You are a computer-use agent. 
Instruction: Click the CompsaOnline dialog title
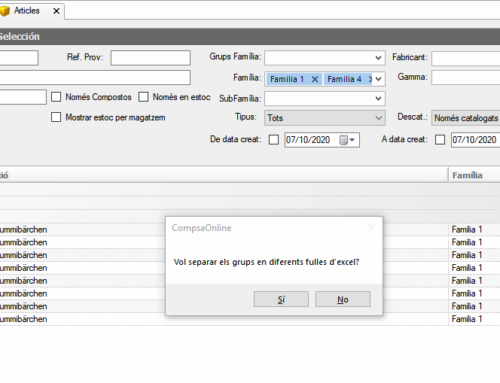coord(201,228)
